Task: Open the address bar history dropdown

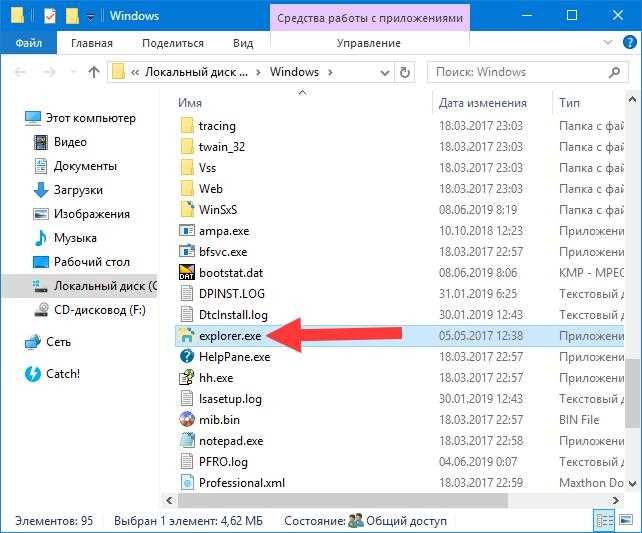Action: coord(384,72)
